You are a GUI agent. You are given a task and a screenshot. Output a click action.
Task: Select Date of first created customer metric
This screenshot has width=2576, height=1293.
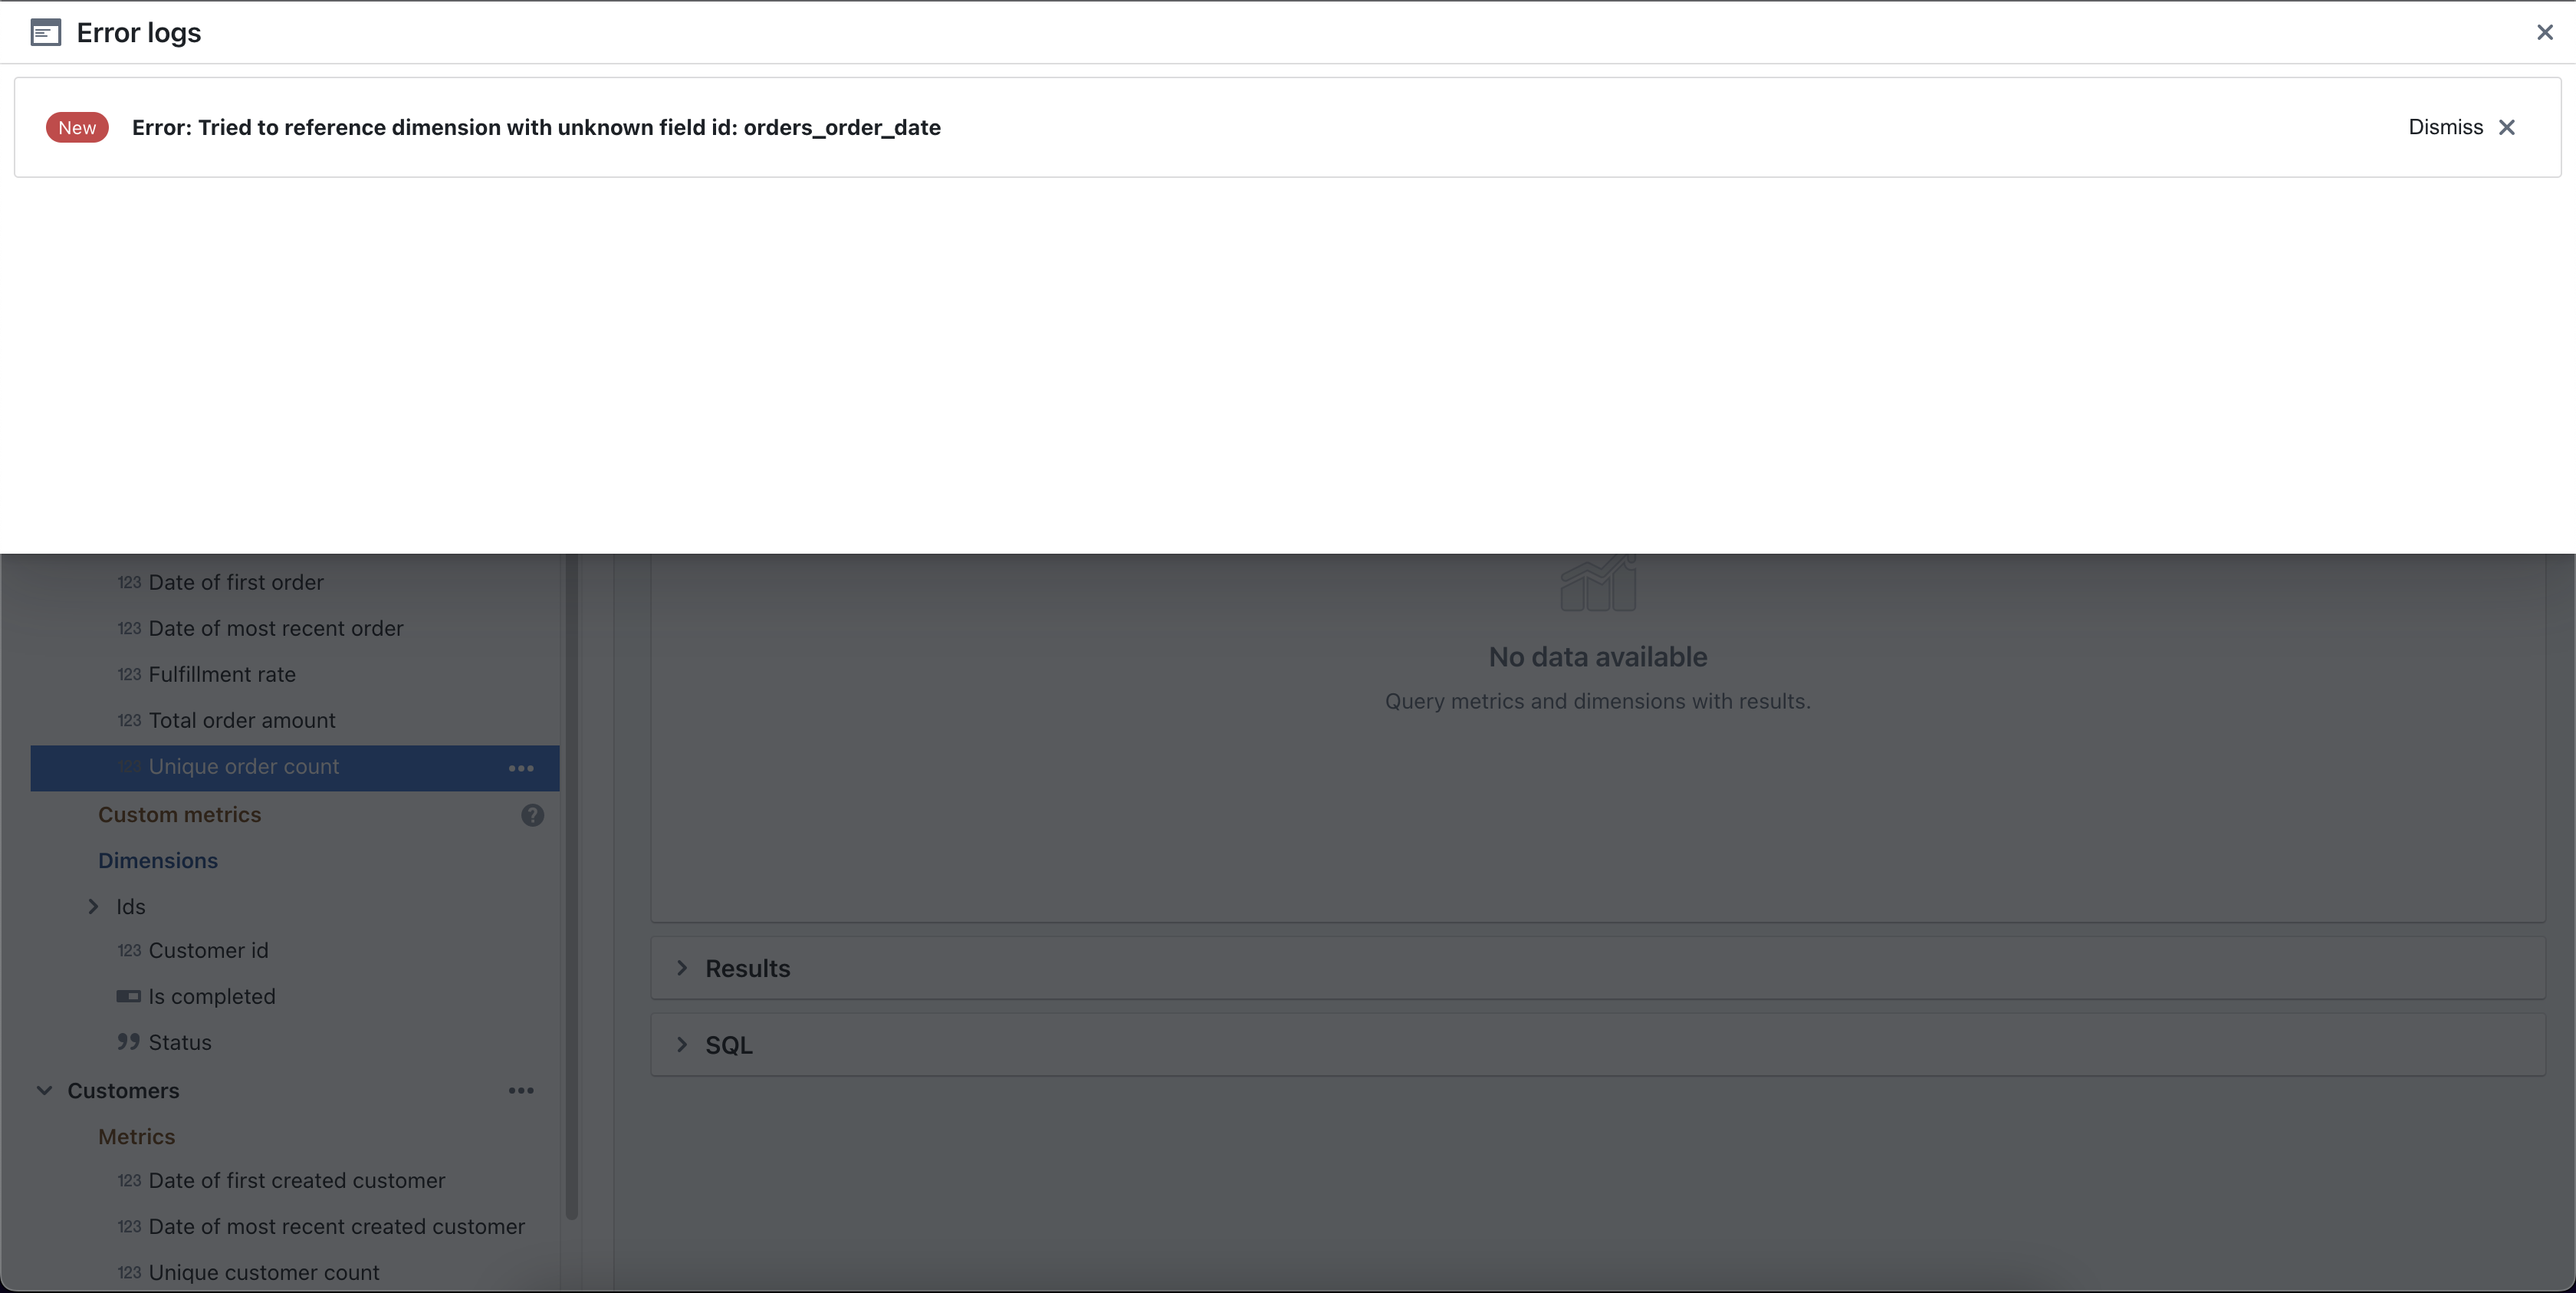point(295,1180)
